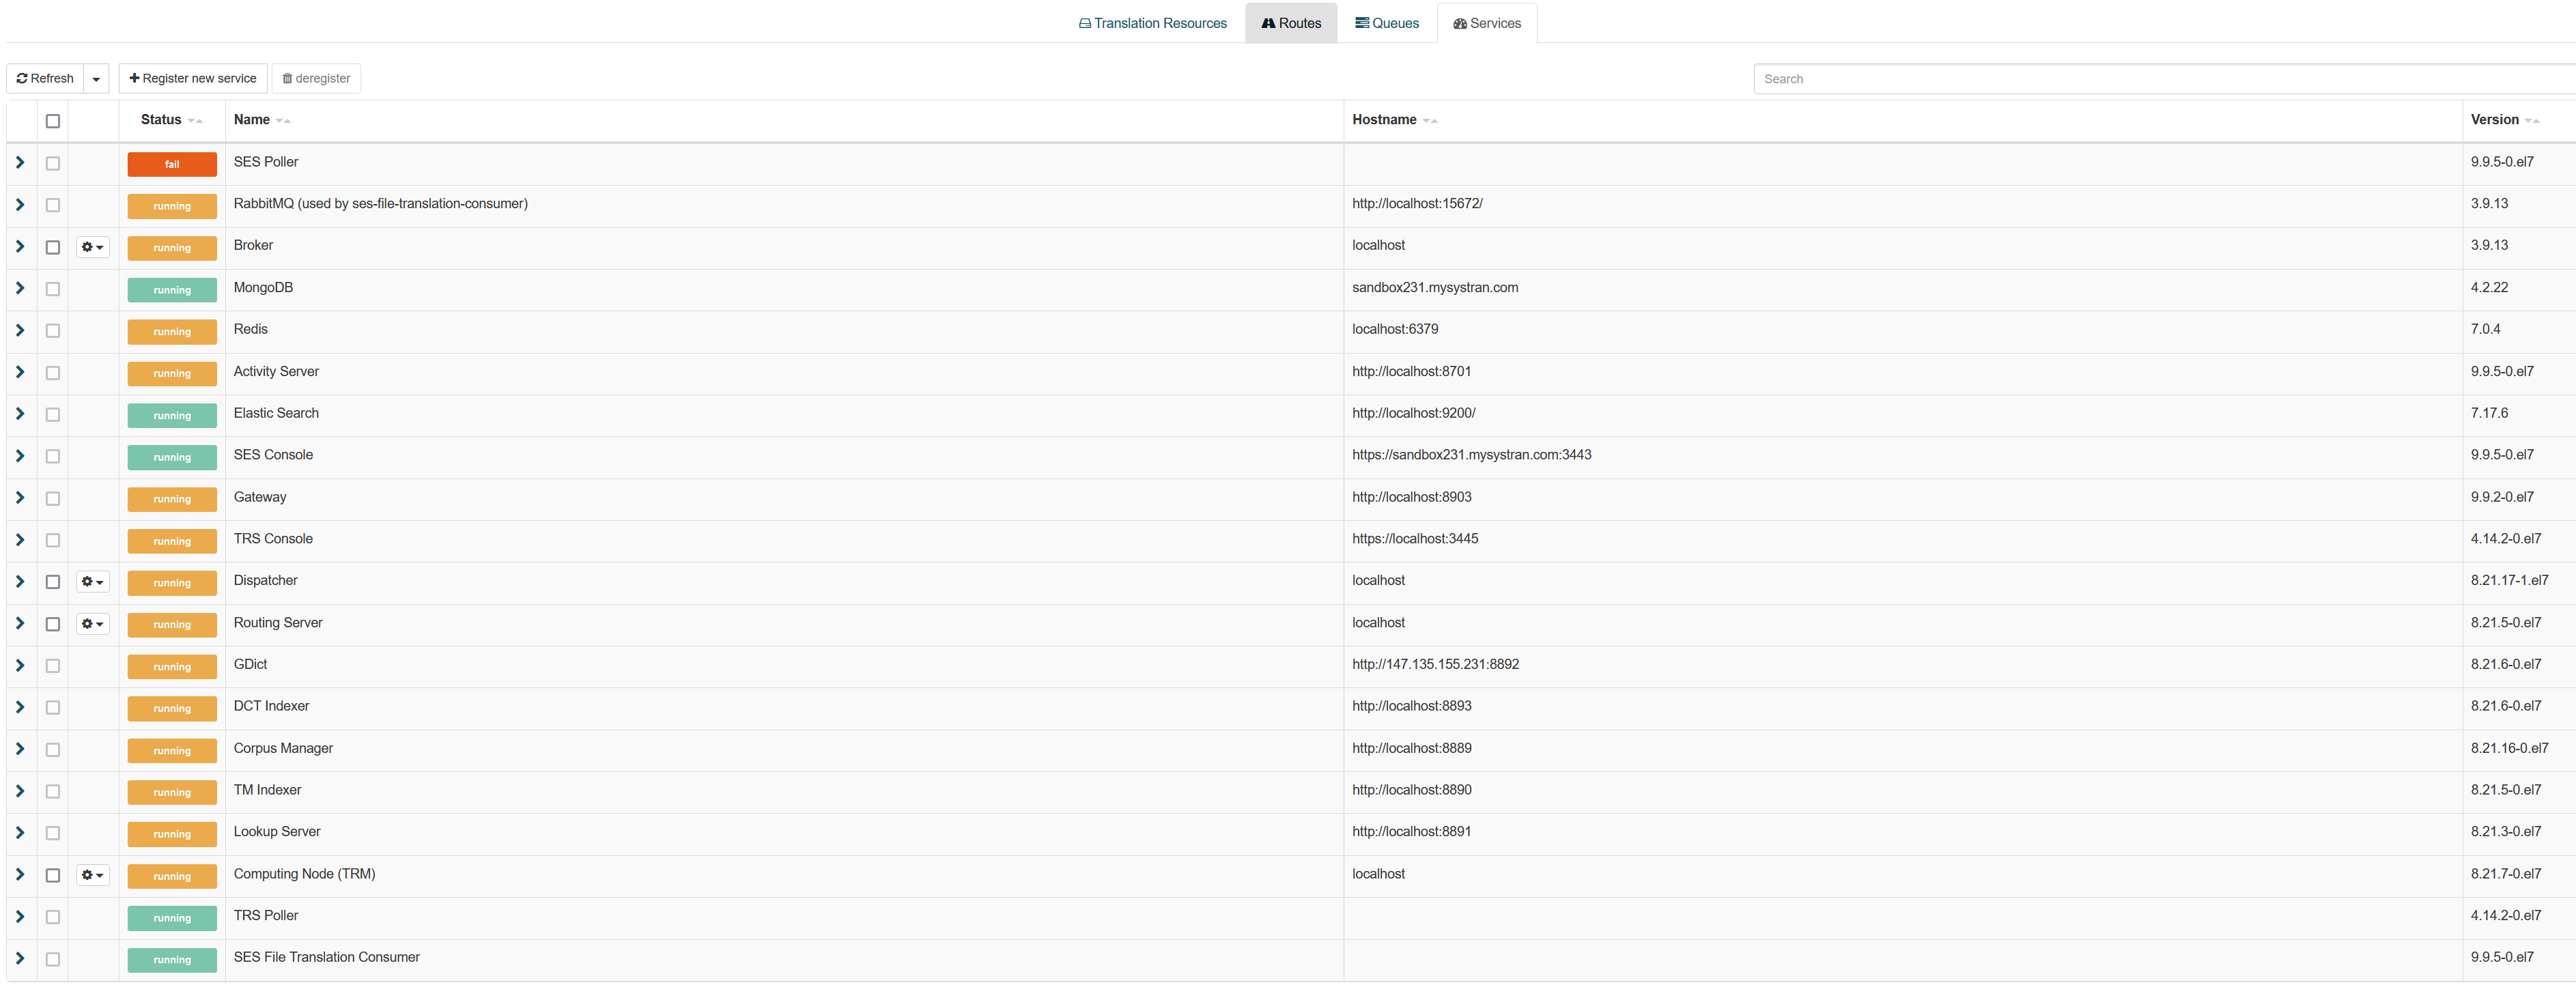This screenshot has height=985, width=2576.
Task: Open gear menu for Routing Server row
Action: point(92,624)
